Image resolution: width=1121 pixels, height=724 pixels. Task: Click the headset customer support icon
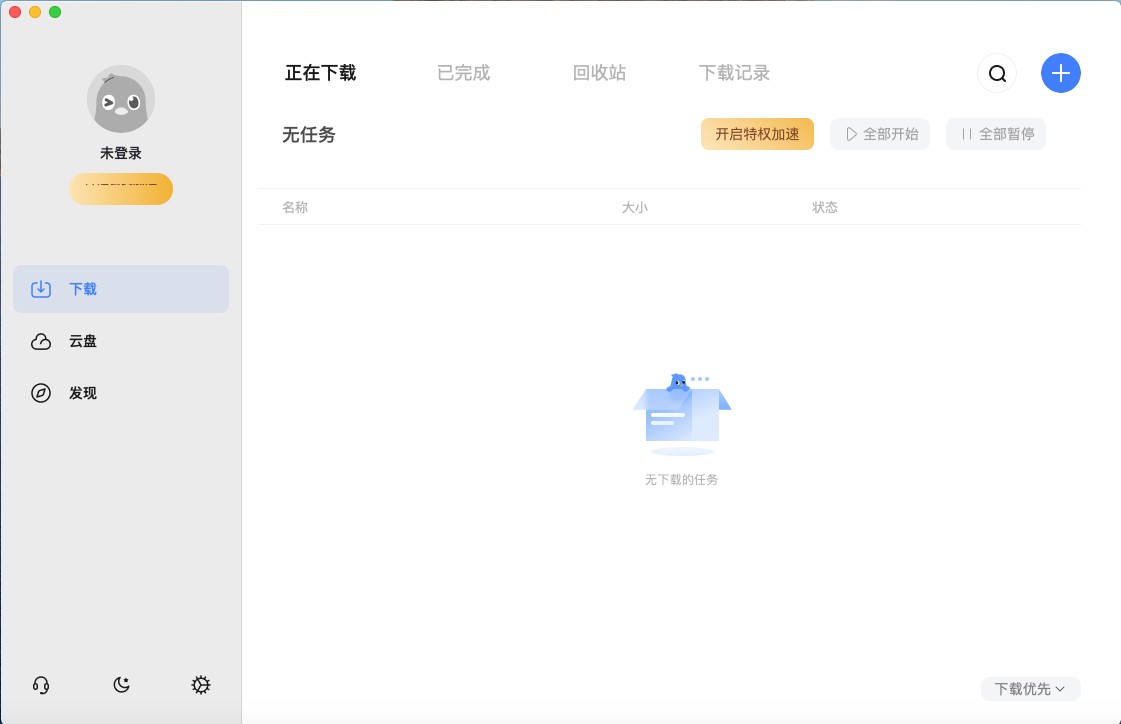(41, 685)
